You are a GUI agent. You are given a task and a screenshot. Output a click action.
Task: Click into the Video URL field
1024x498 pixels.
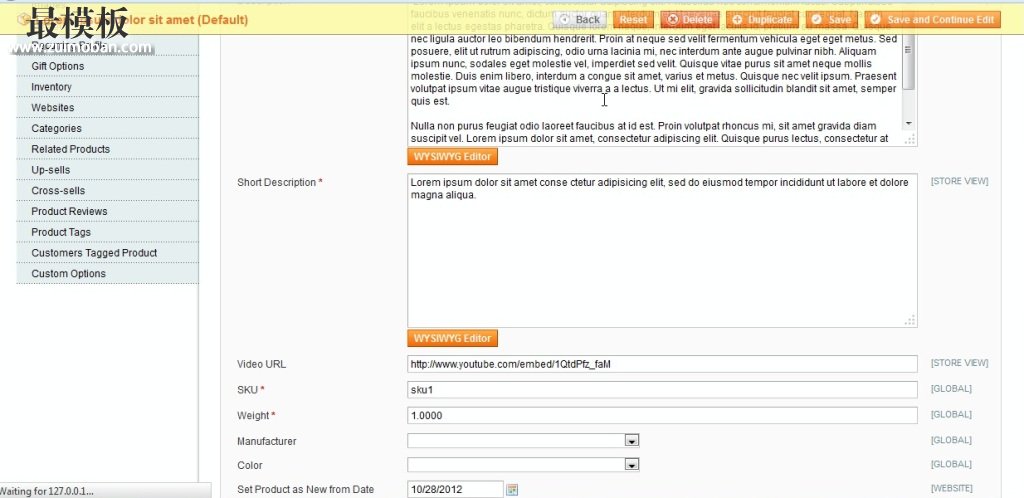(662, 364)
